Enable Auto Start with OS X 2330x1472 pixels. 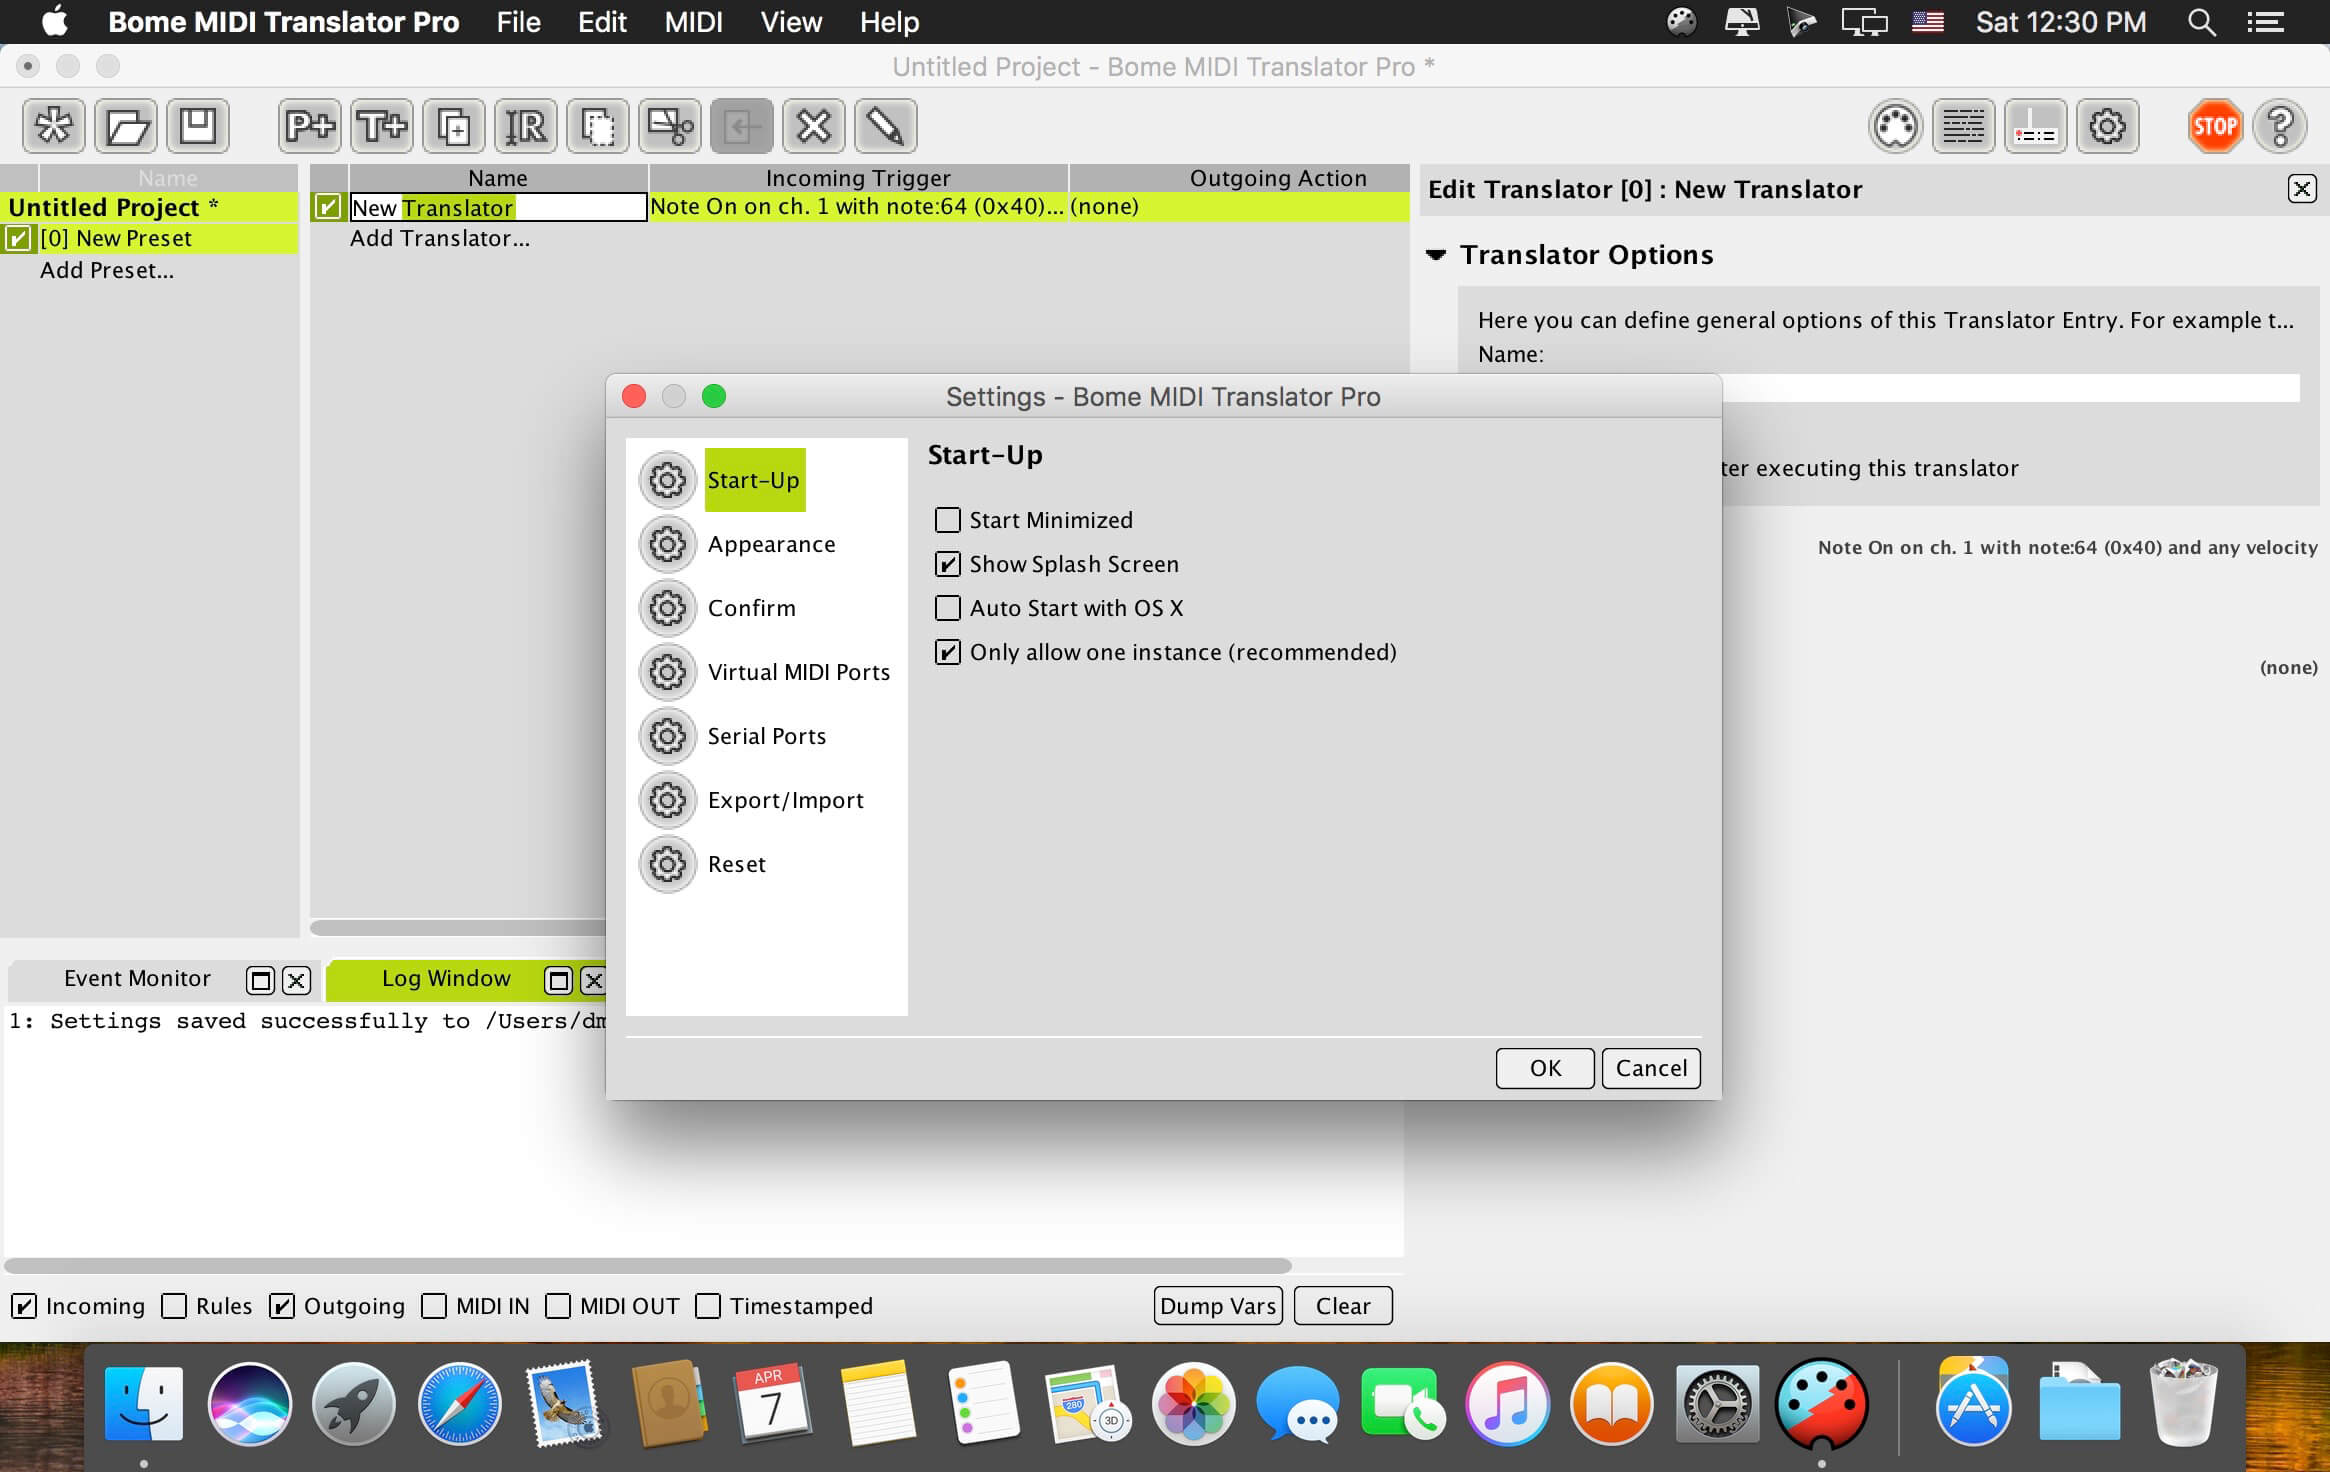[x=947, y=608]
